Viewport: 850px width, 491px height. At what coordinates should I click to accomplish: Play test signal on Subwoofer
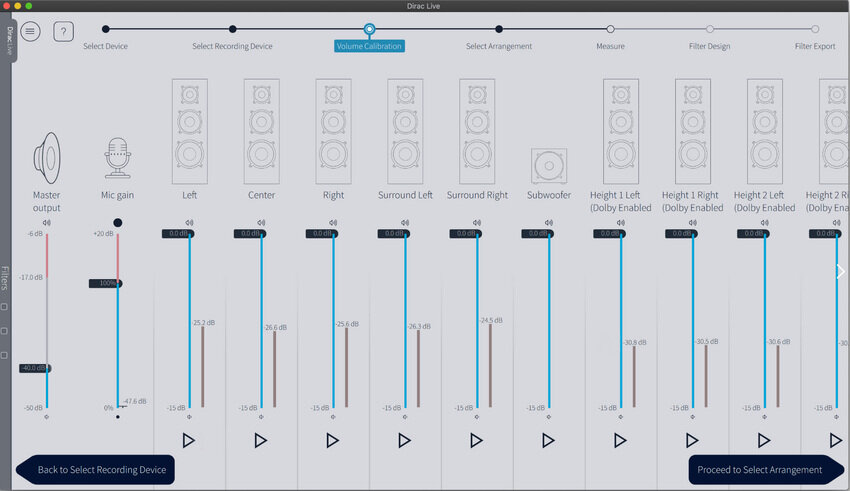point(548,440)
